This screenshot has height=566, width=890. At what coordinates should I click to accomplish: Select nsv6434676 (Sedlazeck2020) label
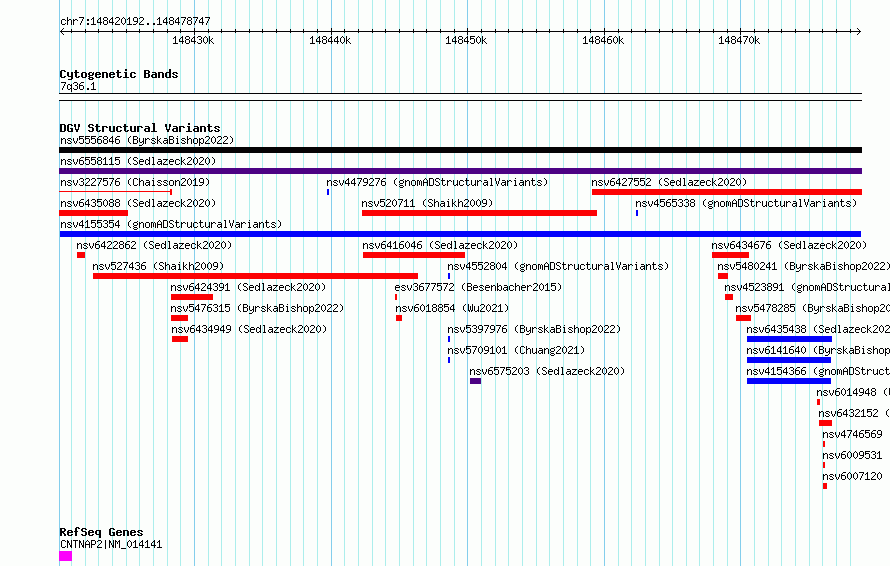point(789,245)
